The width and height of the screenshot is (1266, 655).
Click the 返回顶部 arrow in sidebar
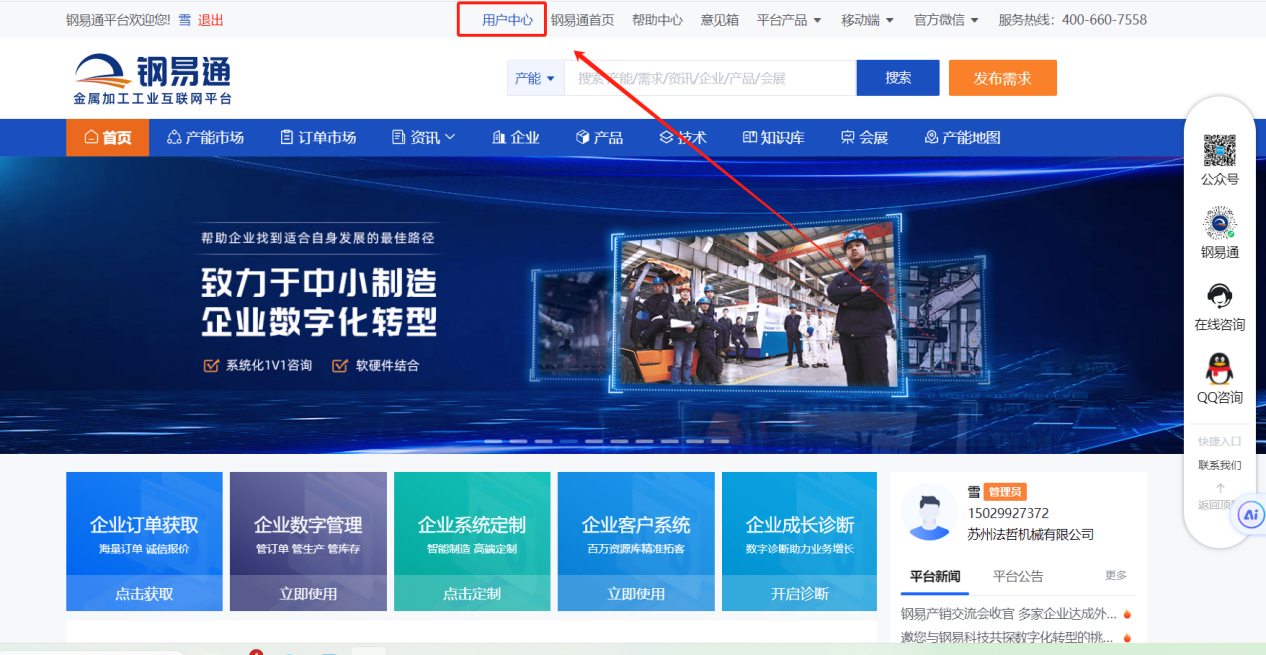pyautogui.click(x=1219, y=489)
